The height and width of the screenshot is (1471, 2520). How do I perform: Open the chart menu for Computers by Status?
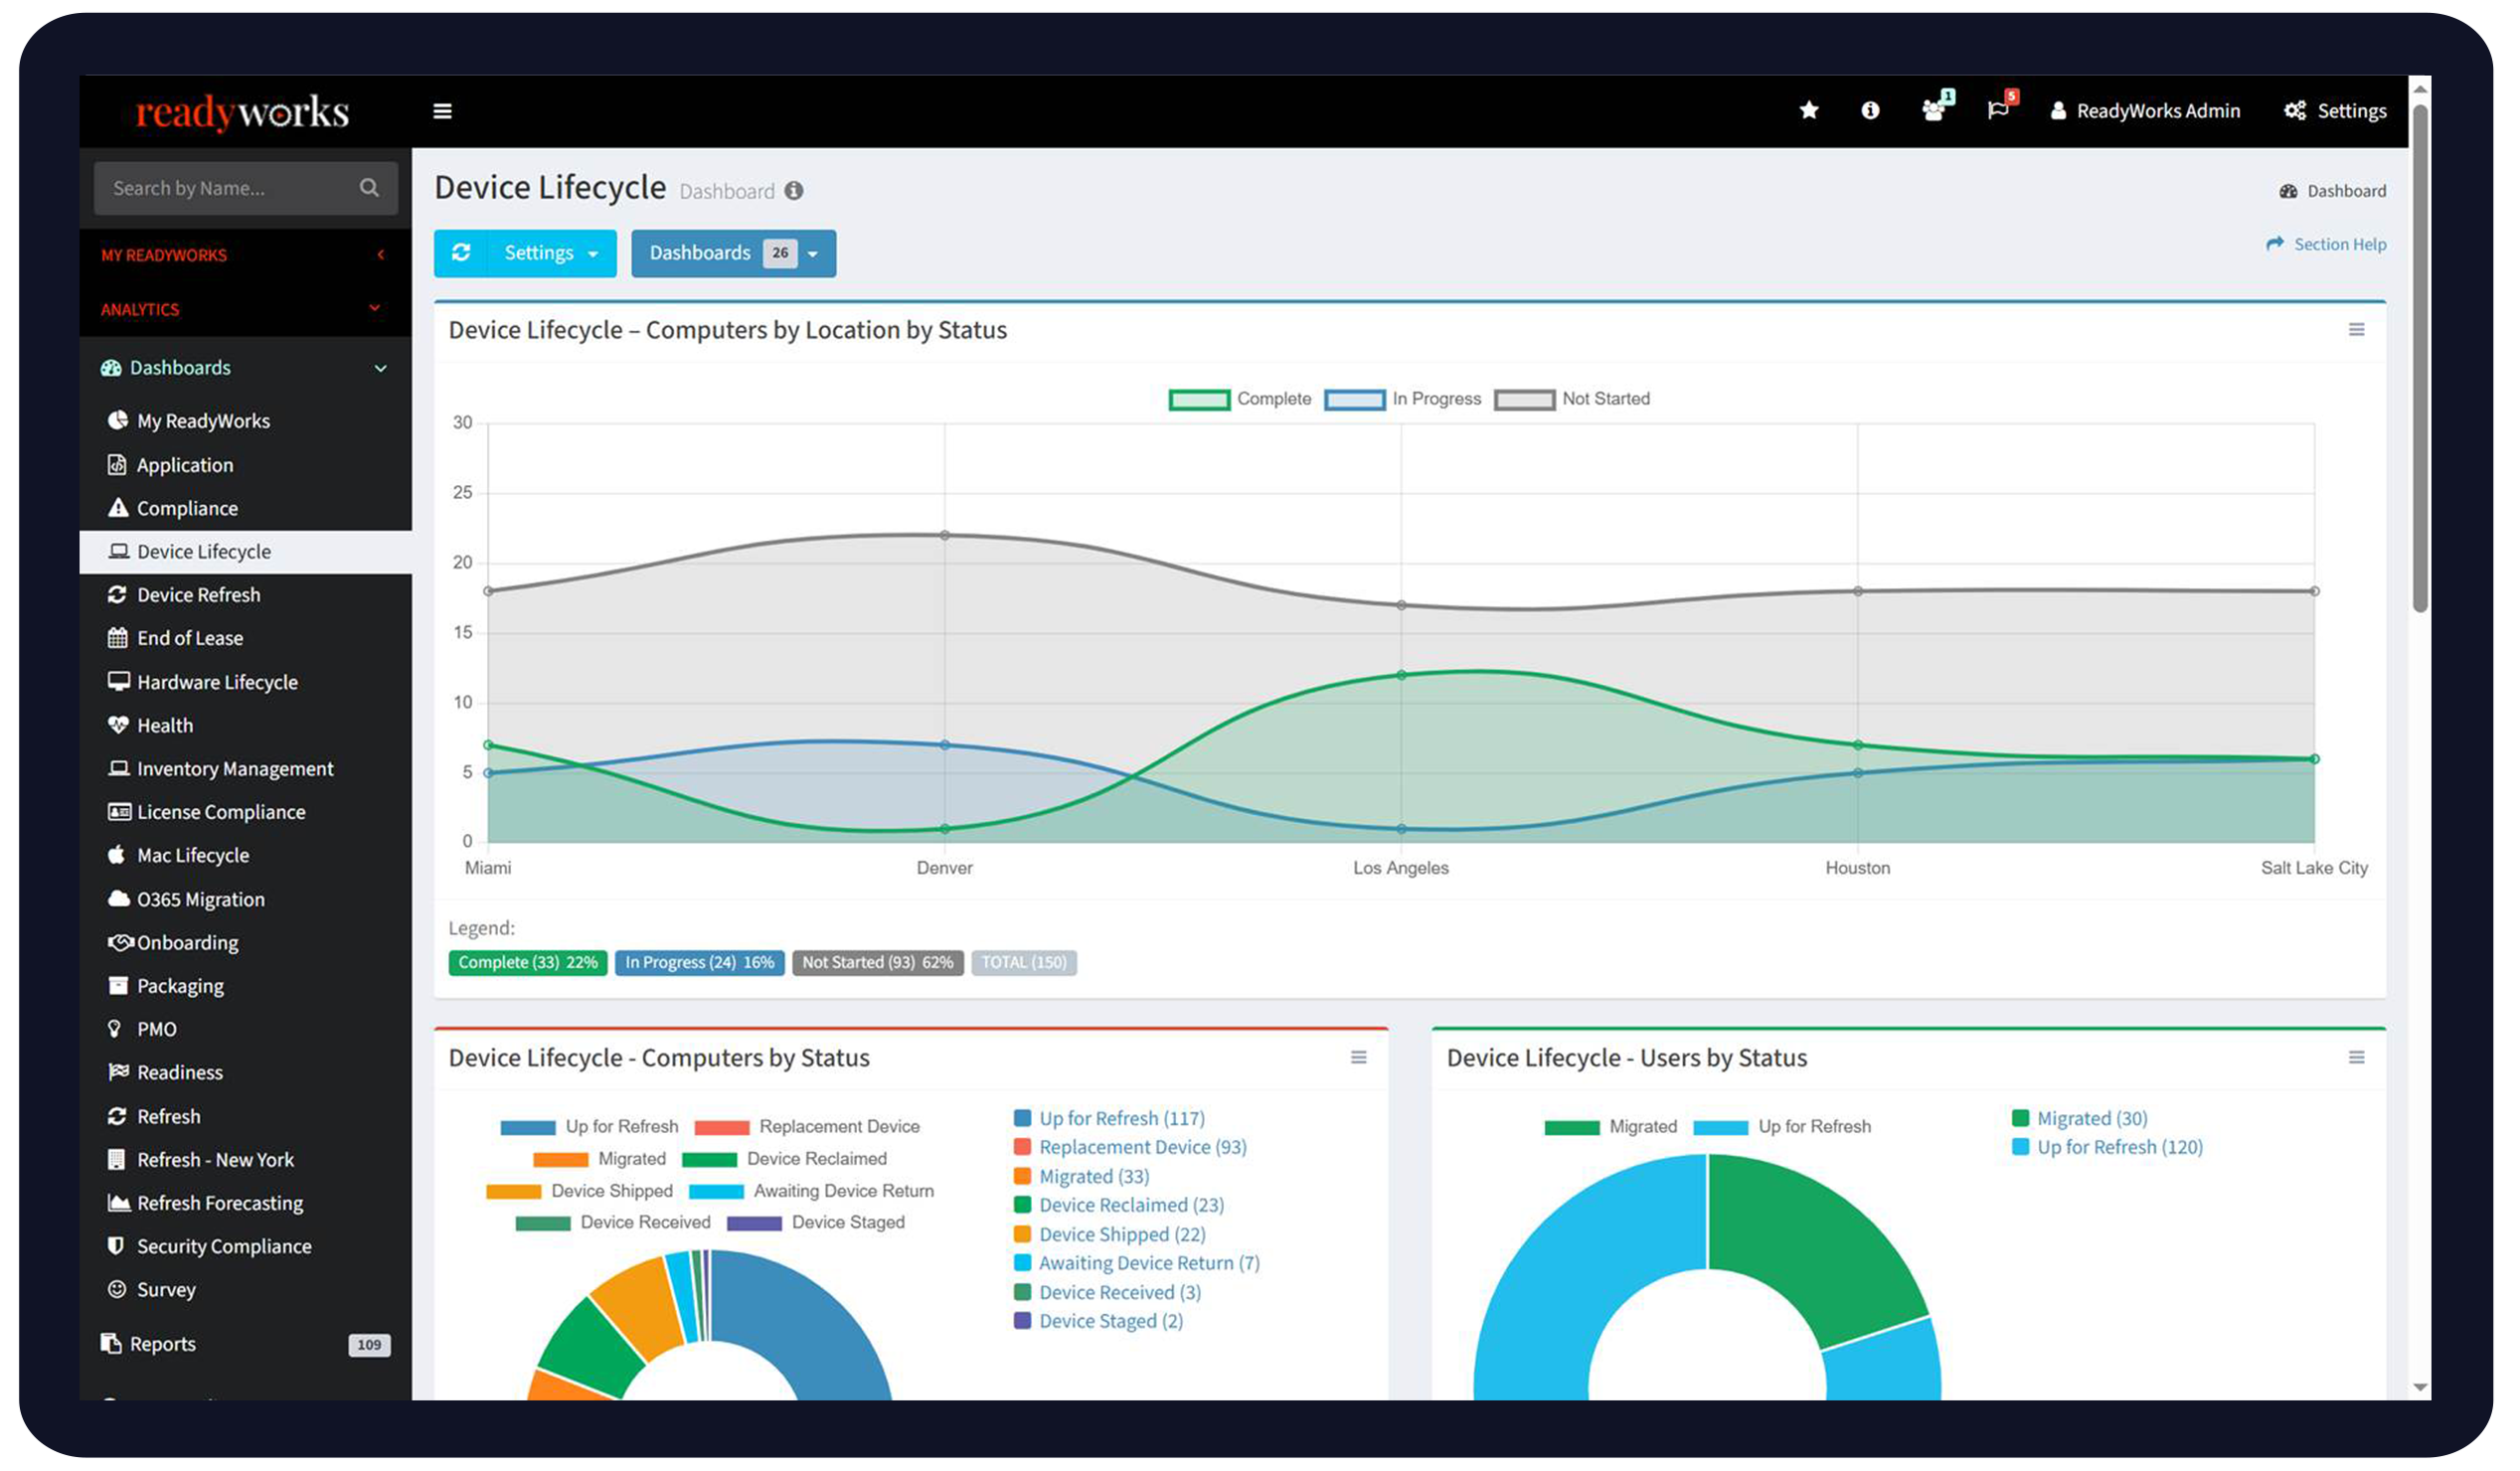[1359, 1057]
